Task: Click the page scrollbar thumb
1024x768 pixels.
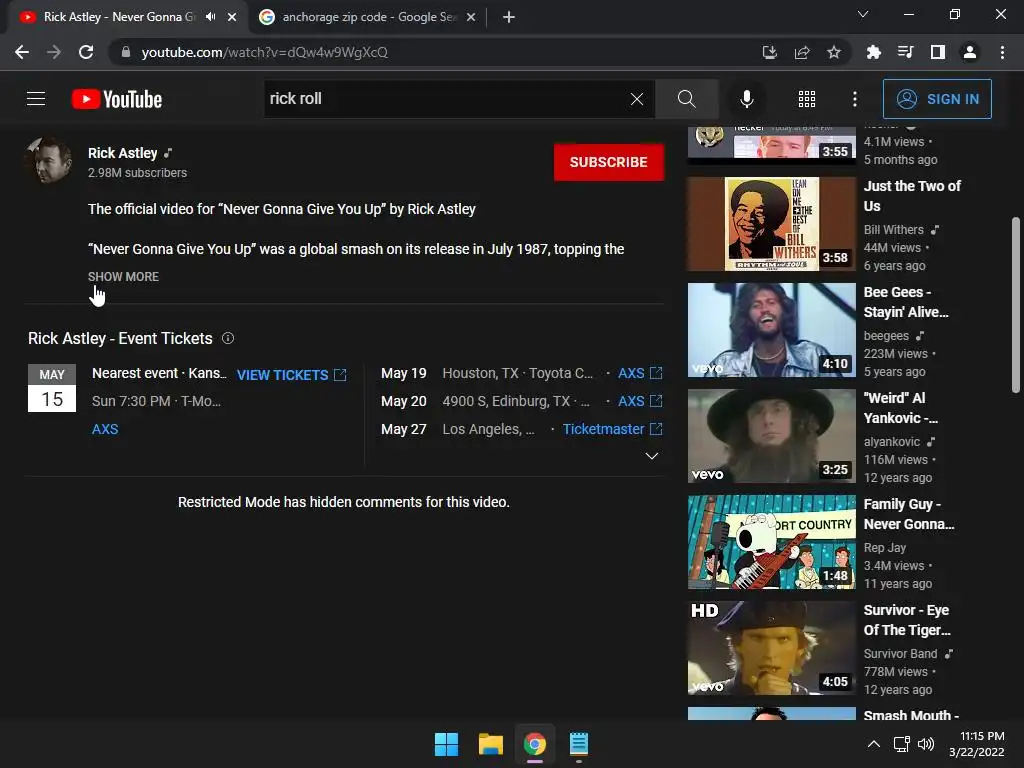Action: click(x=1016, y=305)
